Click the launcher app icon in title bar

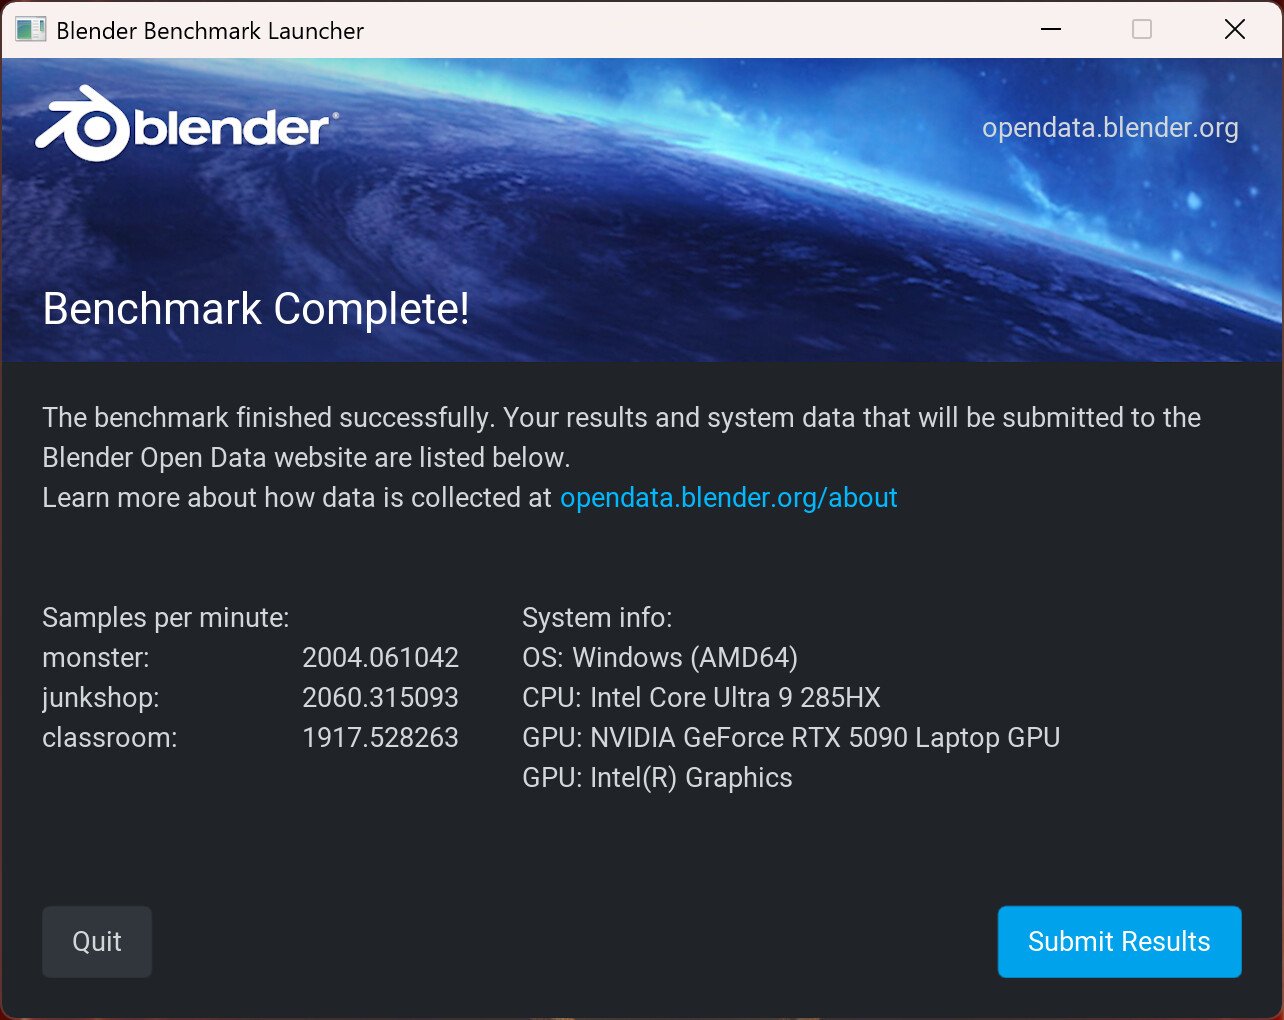[x=30, y=30]
